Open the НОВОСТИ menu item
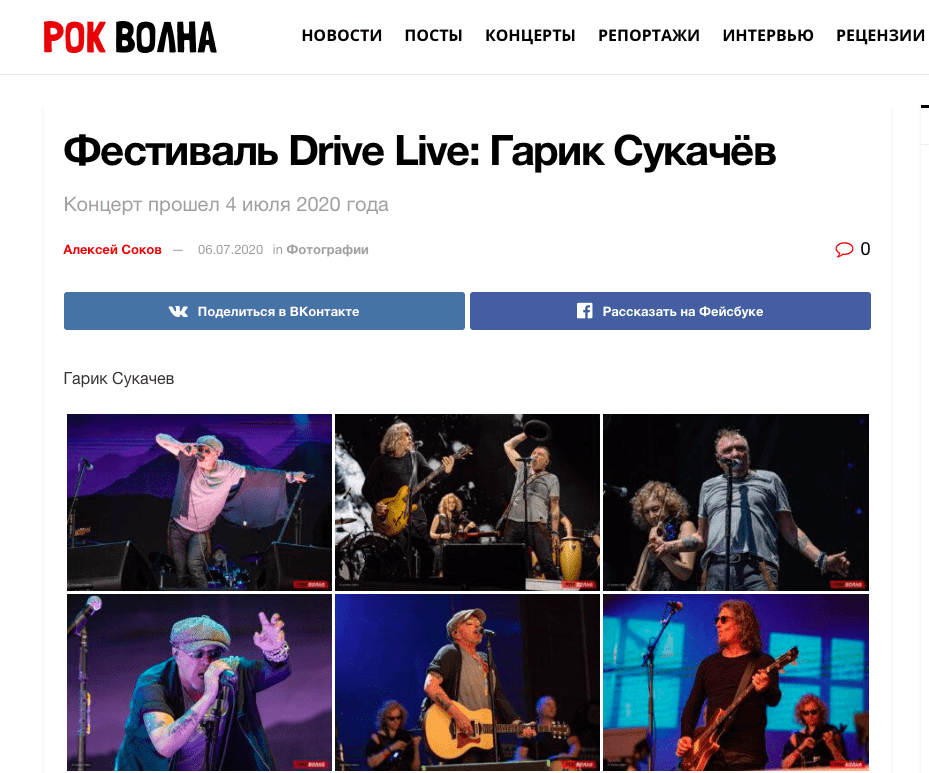This screenshot has width=929, height=773. pyautogui.click(x=342, y=36)
